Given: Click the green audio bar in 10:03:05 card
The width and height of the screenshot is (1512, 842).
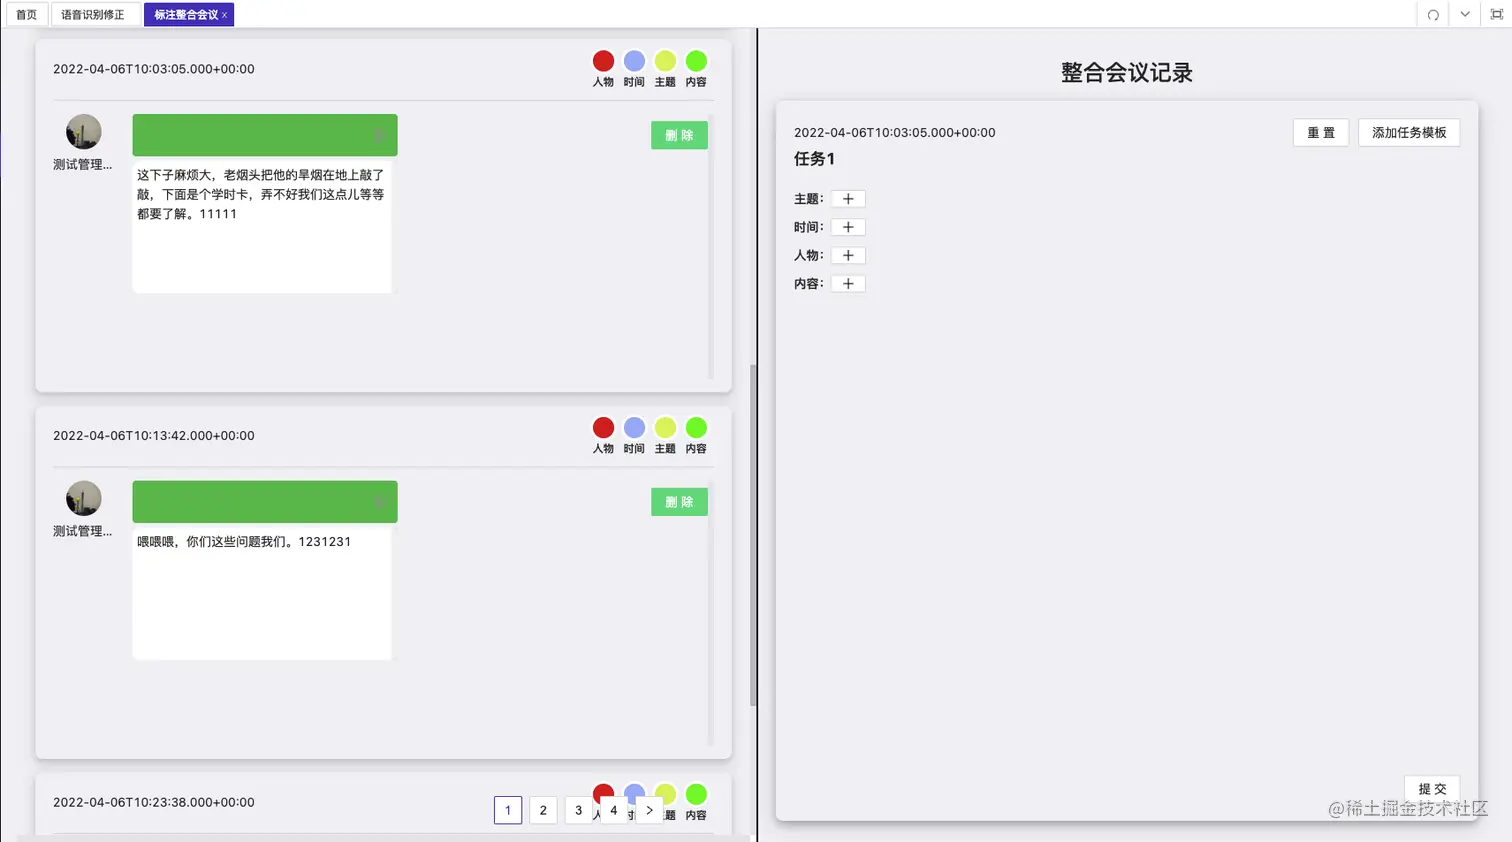Looking at the screenshot, I should pos(265,135).
